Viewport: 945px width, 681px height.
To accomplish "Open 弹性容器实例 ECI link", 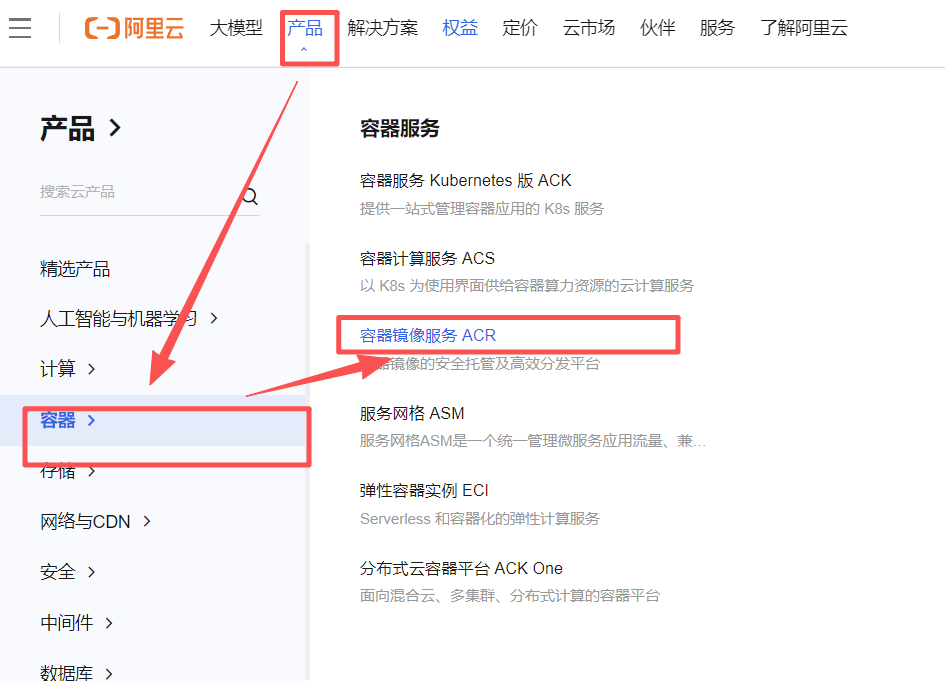I will pyautogui.click(x=424, y=491).
